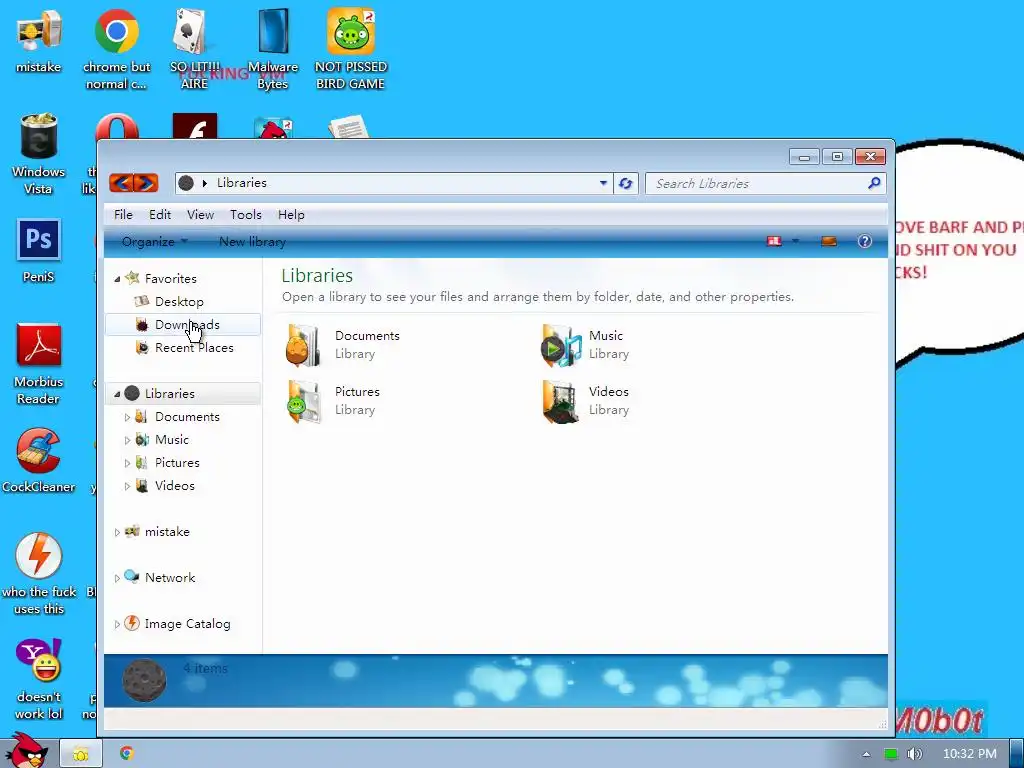Image resolution: width=1024 pixels, height=768 pixels.
Task: Expand the Image Catalog tree node
Action: point(117,624)
